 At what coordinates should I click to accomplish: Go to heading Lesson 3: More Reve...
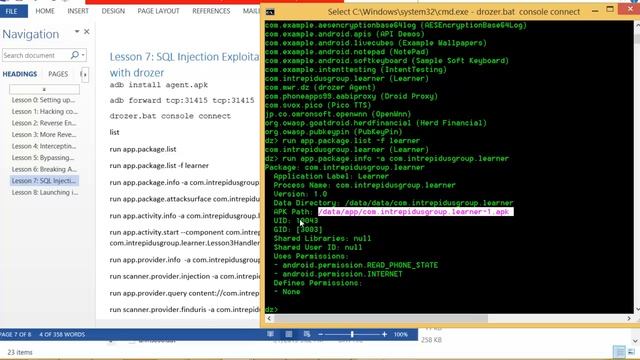click(x=44, y=134)
